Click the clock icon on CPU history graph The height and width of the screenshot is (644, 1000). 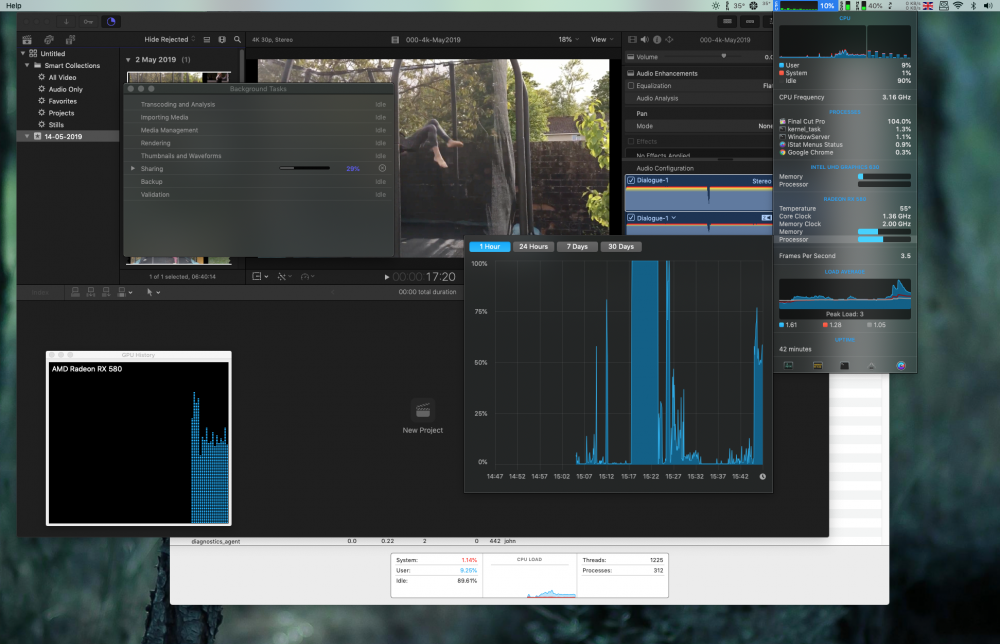click(x=762, y=476)
